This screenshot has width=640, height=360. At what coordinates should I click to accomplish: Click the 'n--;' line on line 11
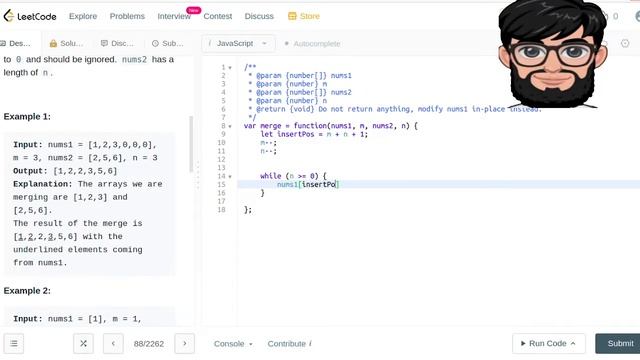point(269,151)
